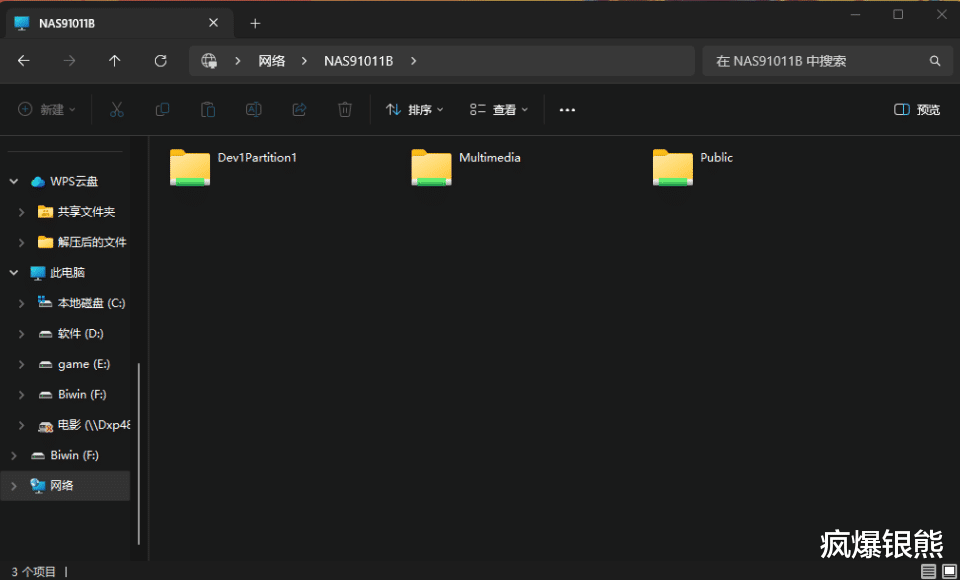This screenshot has width=960, height=580.
Task: Expand the chevron after 网络 in breadcrumb
Action: [304, 61]
